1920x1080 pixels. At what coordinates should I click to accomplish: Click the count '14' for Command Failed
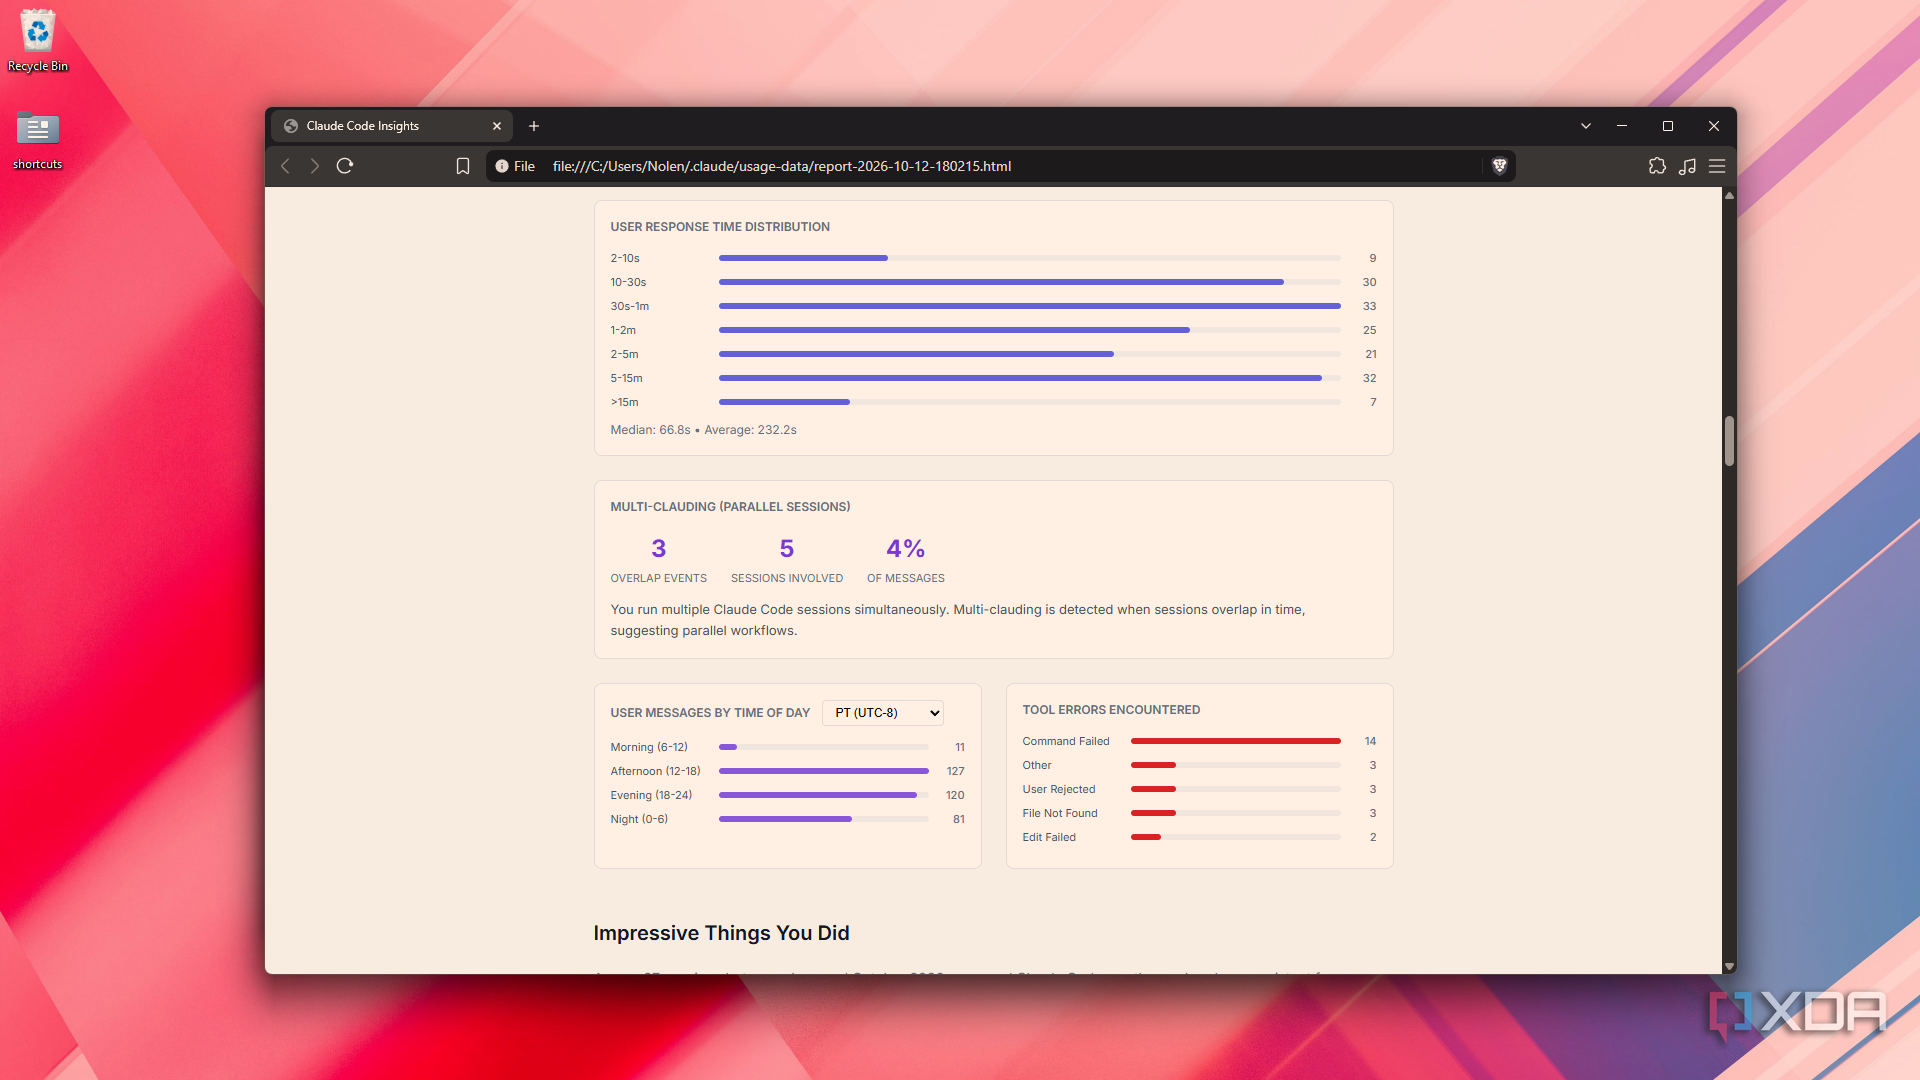(x=1370, y=741)
